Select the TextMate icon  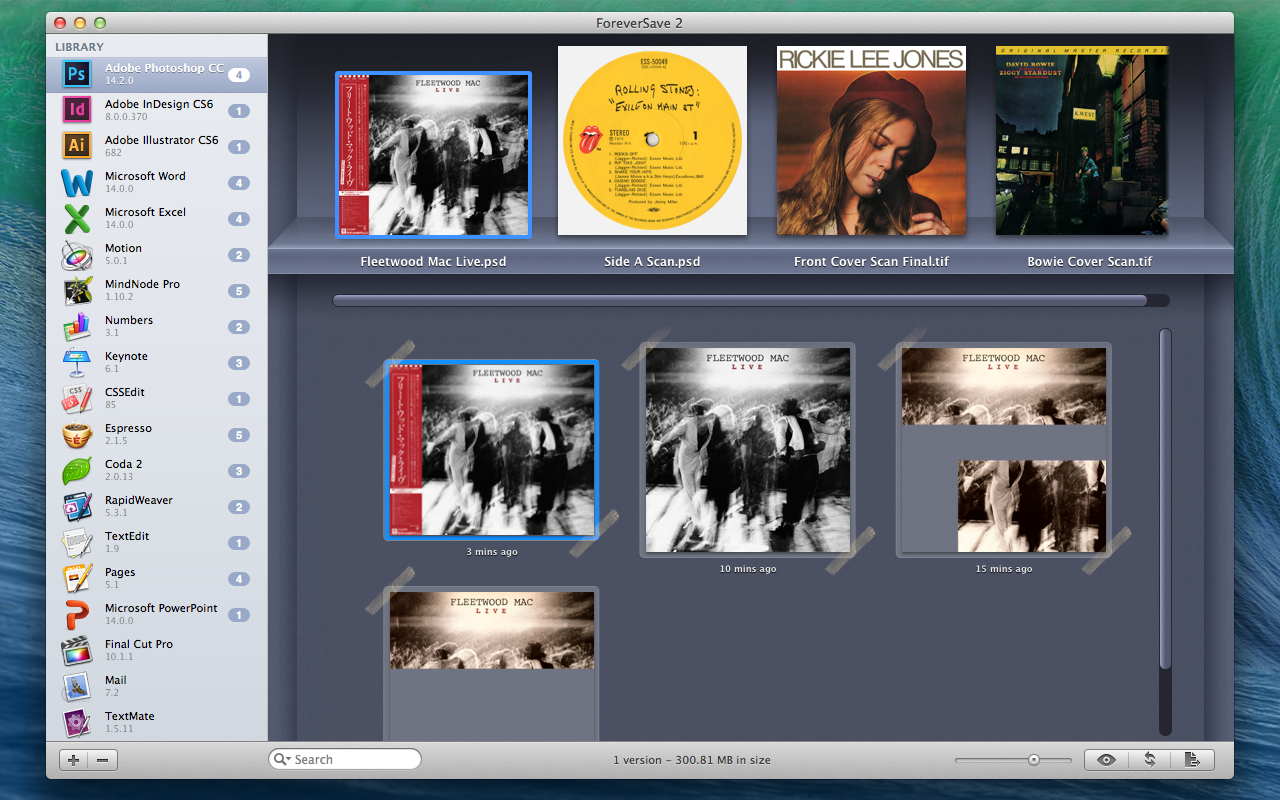pyautogui.click(x=77, y=722)
